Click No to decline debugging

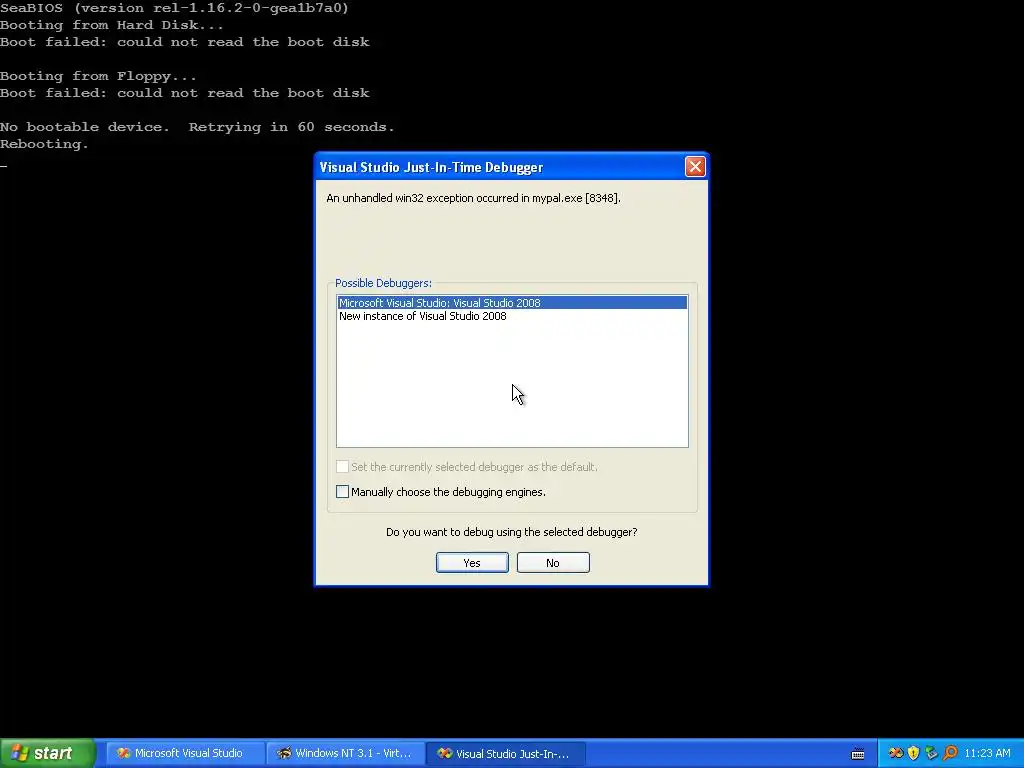coord(553,562)
